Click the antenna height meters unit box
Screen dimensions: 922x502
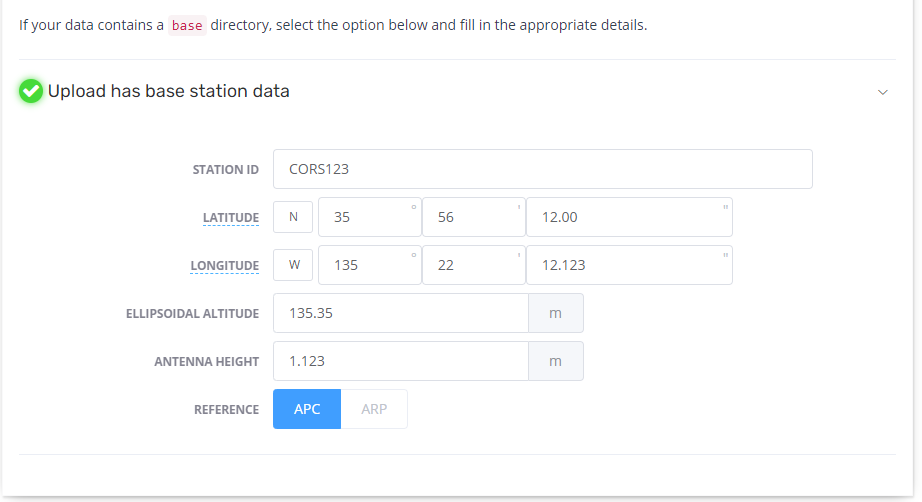click(556, 361)
